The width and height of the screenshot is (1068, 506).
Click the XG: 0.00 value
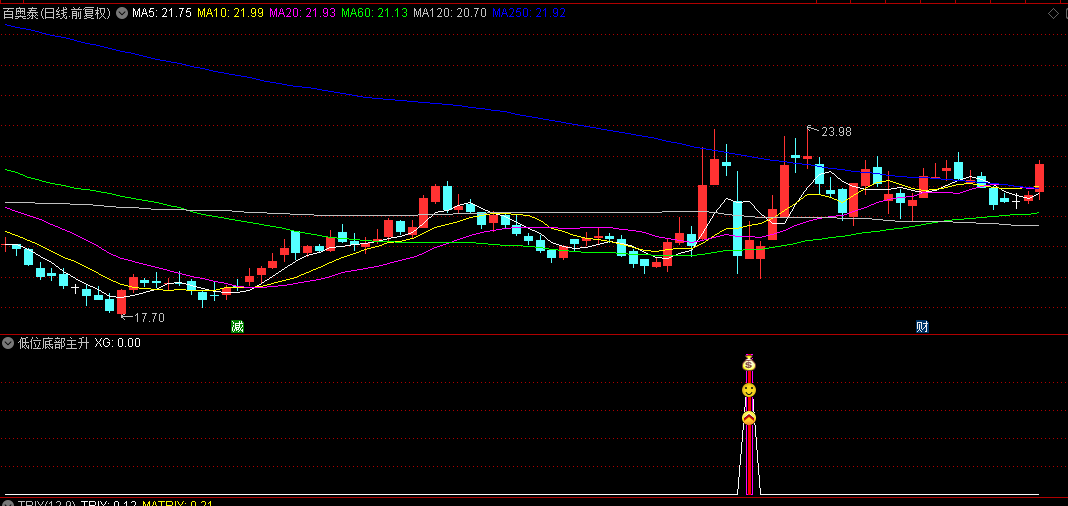click(118, 343)
